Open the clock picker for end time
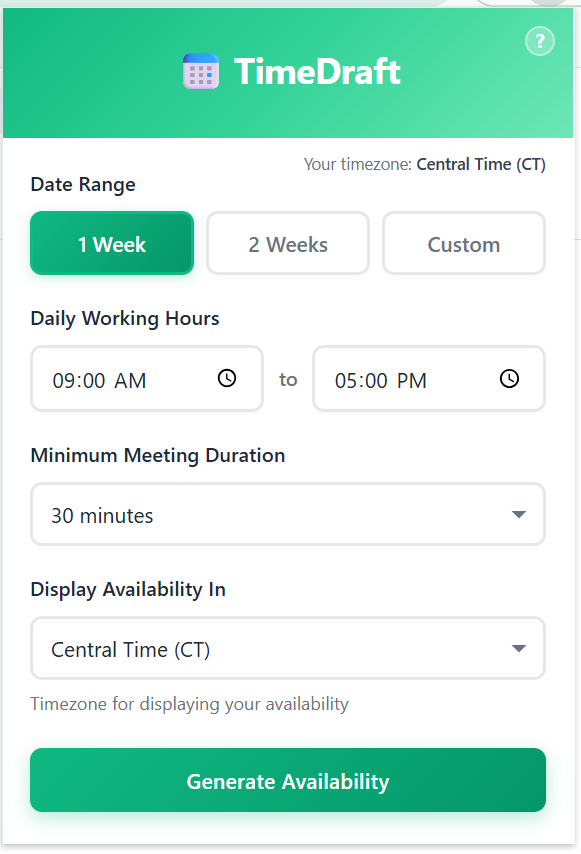581x854 pixels. click(509, 379)
